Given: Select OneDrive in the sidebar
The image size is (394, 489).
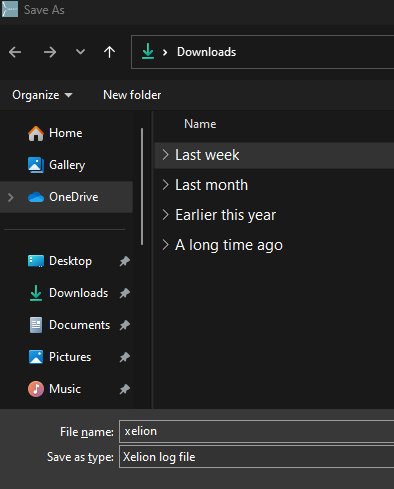Looking at the screenshot, I should point(74,197).
